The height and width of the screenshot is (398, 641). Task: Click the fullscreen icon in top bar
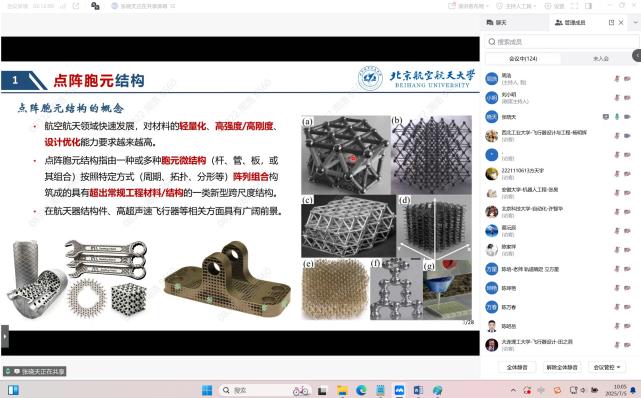tap(575, 6)
